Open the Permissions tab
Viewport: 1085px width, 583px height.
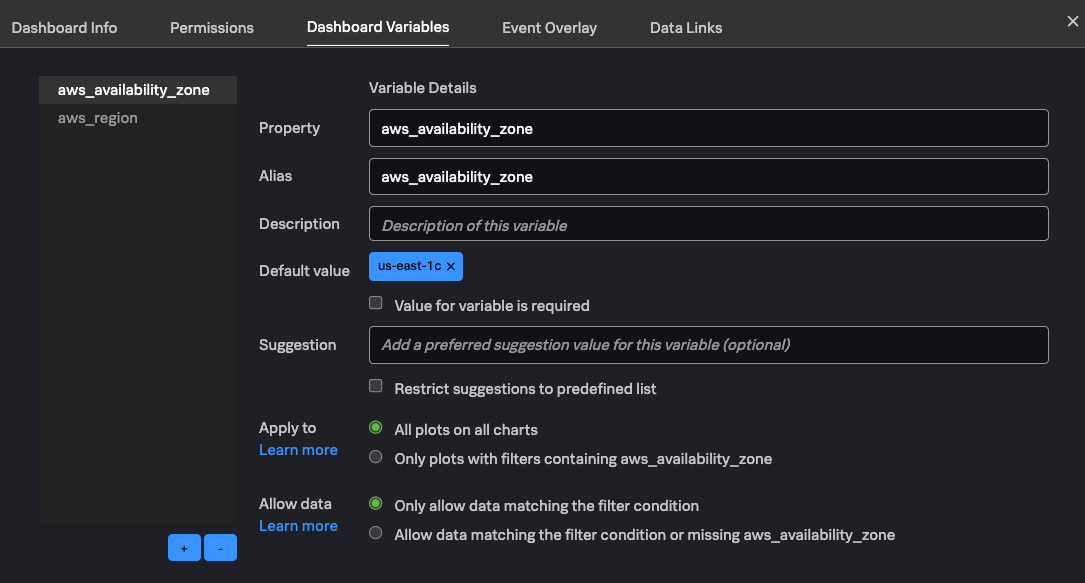211,27
